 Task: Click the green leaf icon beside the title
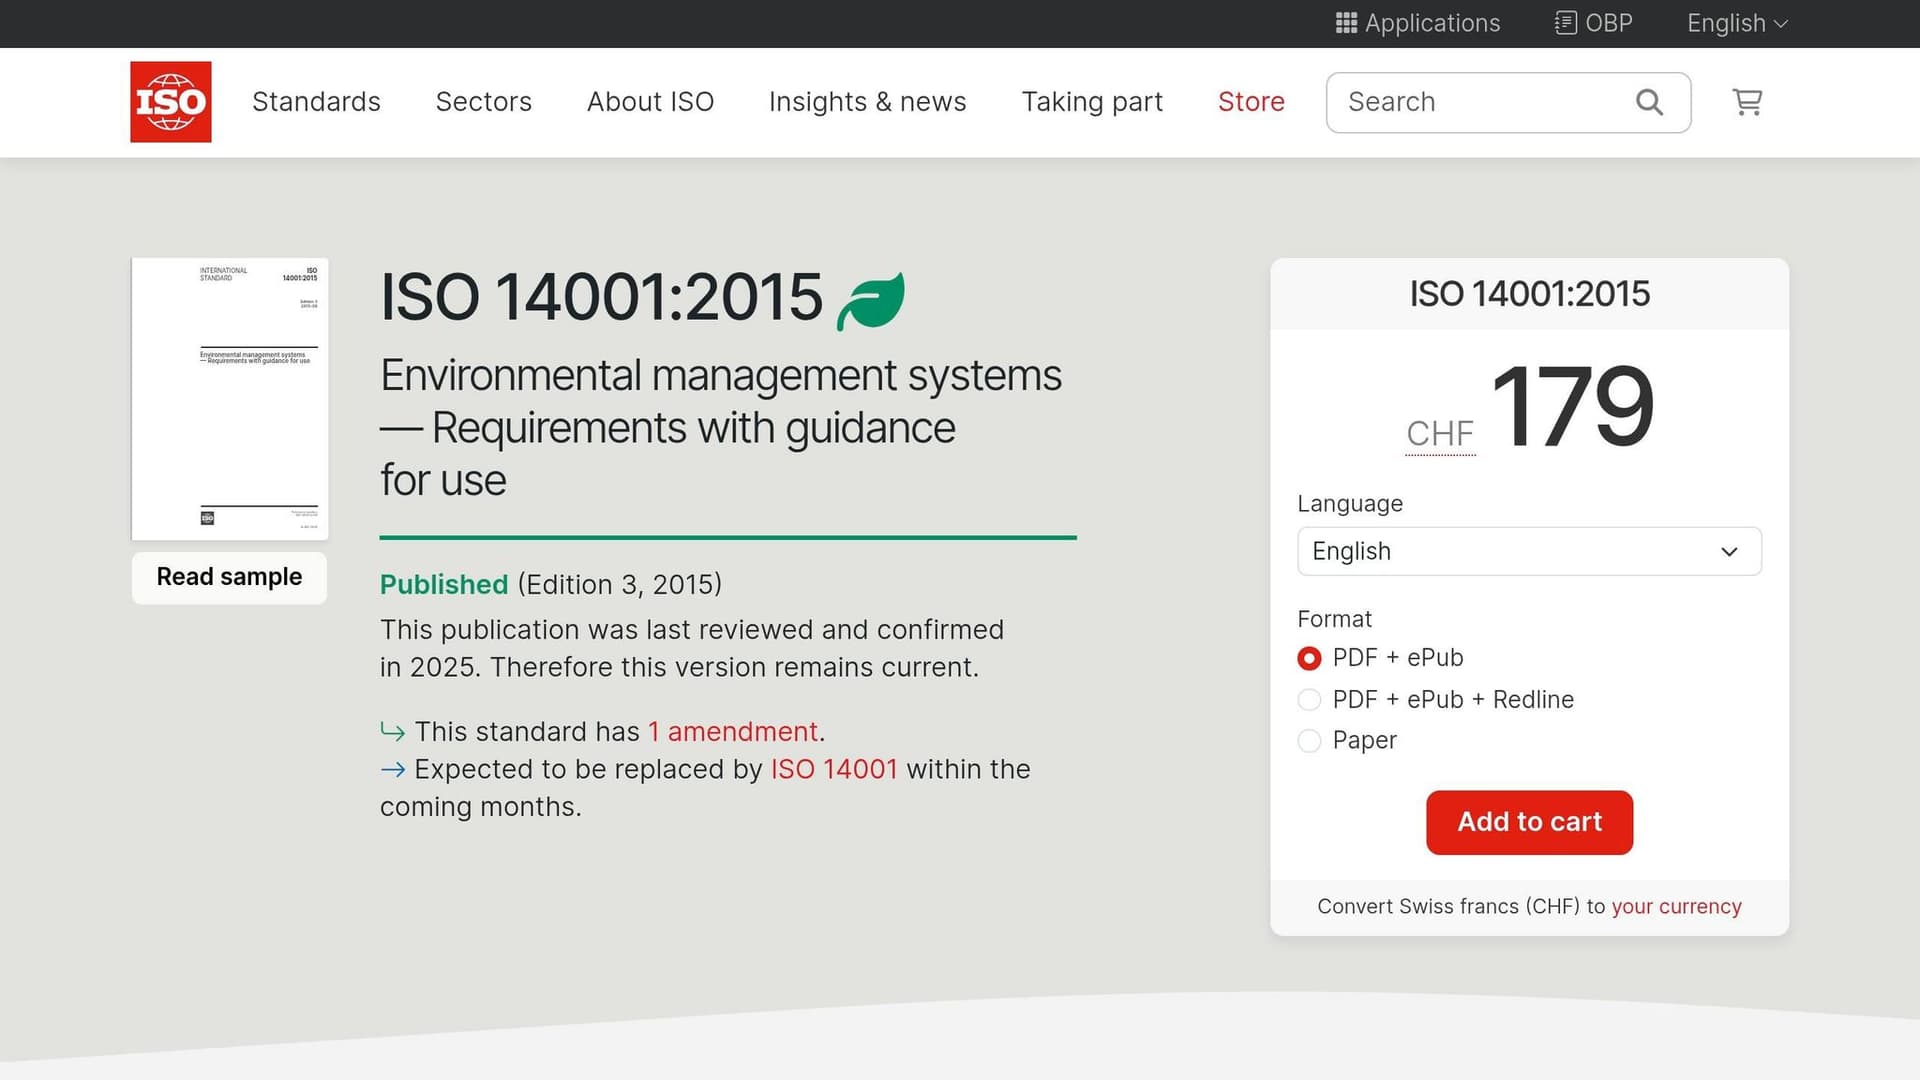coord(869,297)
